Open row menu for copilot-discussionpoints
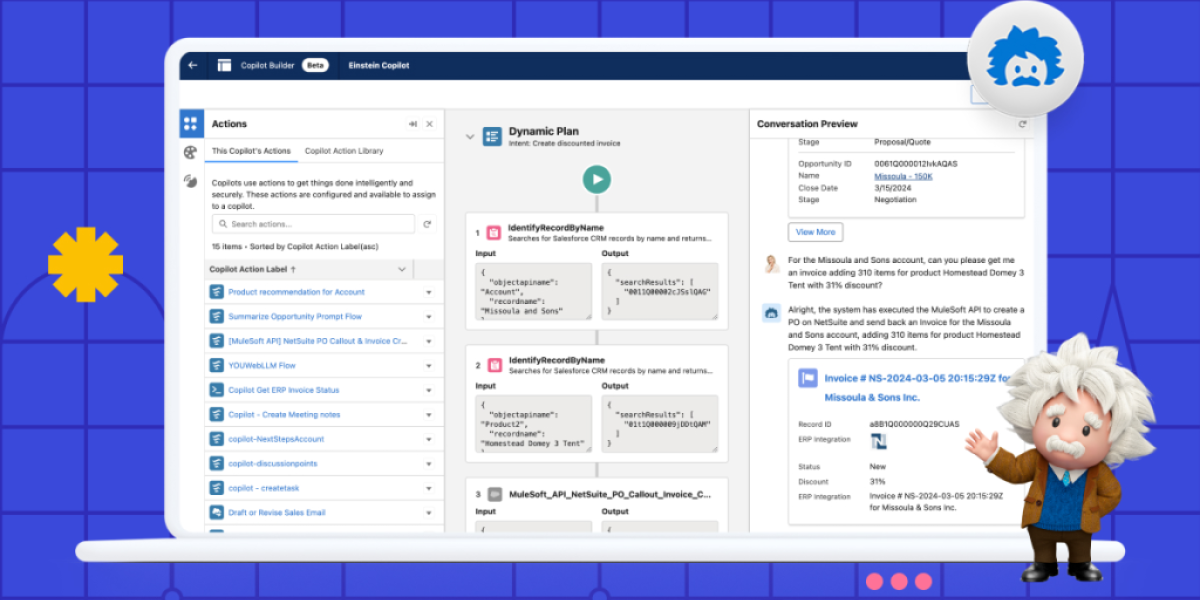 click(x=429, y=464)
